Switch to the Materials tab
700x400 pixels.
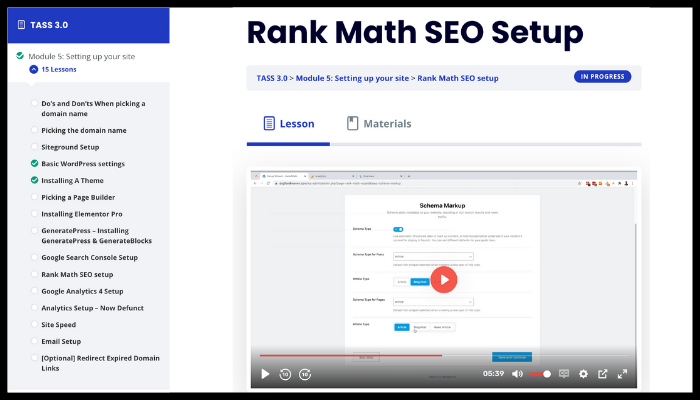click(379, 124)
